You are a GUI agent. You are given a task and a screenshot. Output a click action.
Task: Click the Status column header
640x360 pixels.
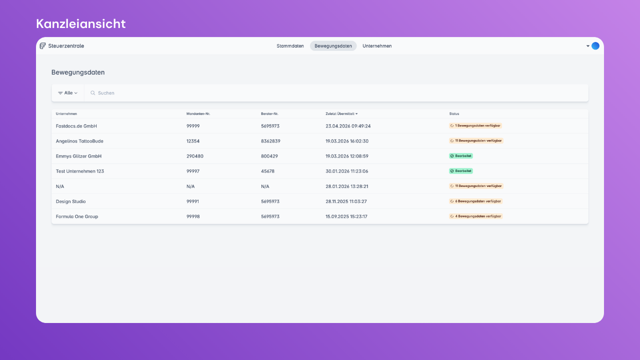[454, 114]
